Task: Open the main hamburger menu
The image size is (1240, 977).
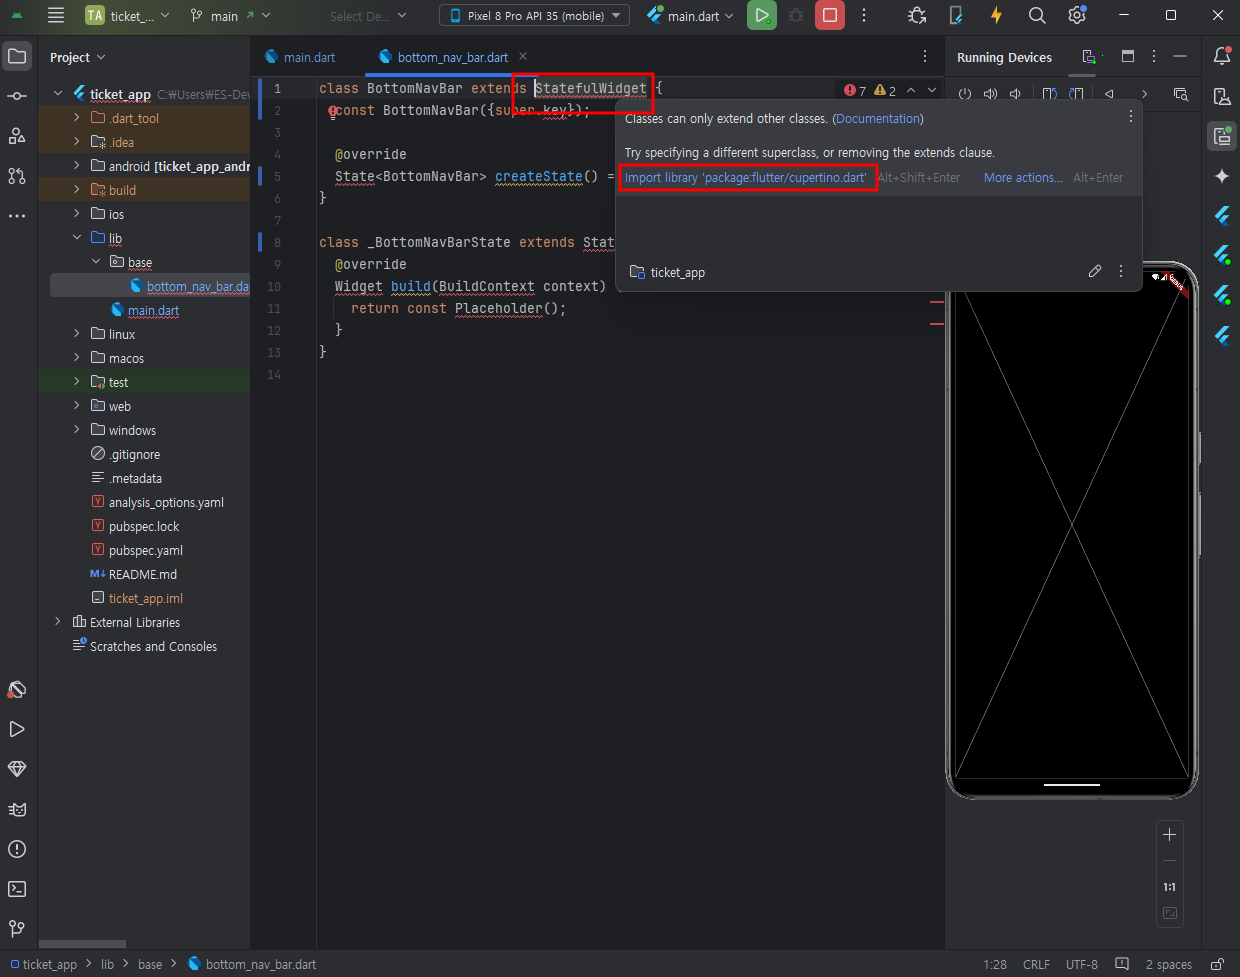Action: [56, 15]
